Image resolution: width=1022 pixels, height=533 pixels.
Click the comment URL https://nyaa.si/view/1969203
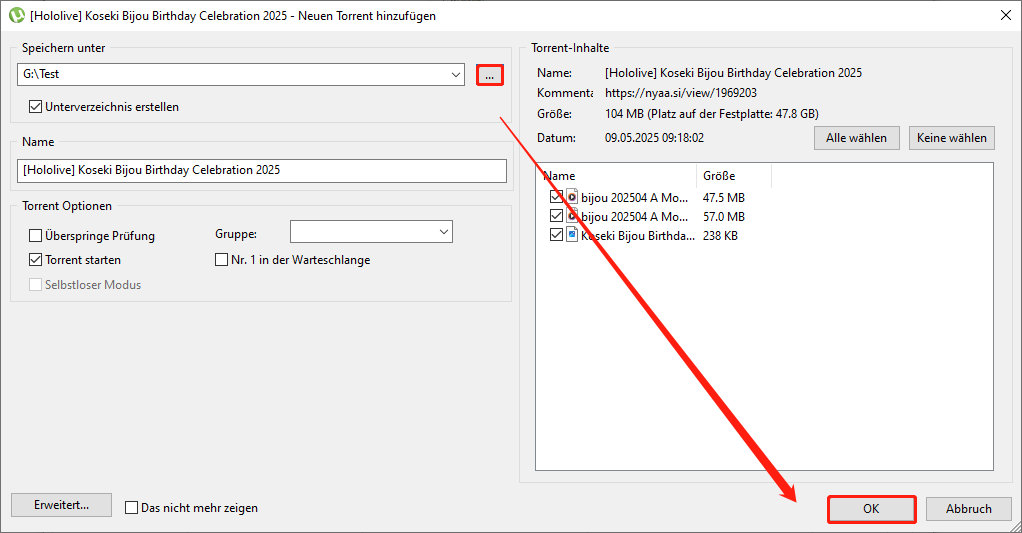tap(680, 93)
